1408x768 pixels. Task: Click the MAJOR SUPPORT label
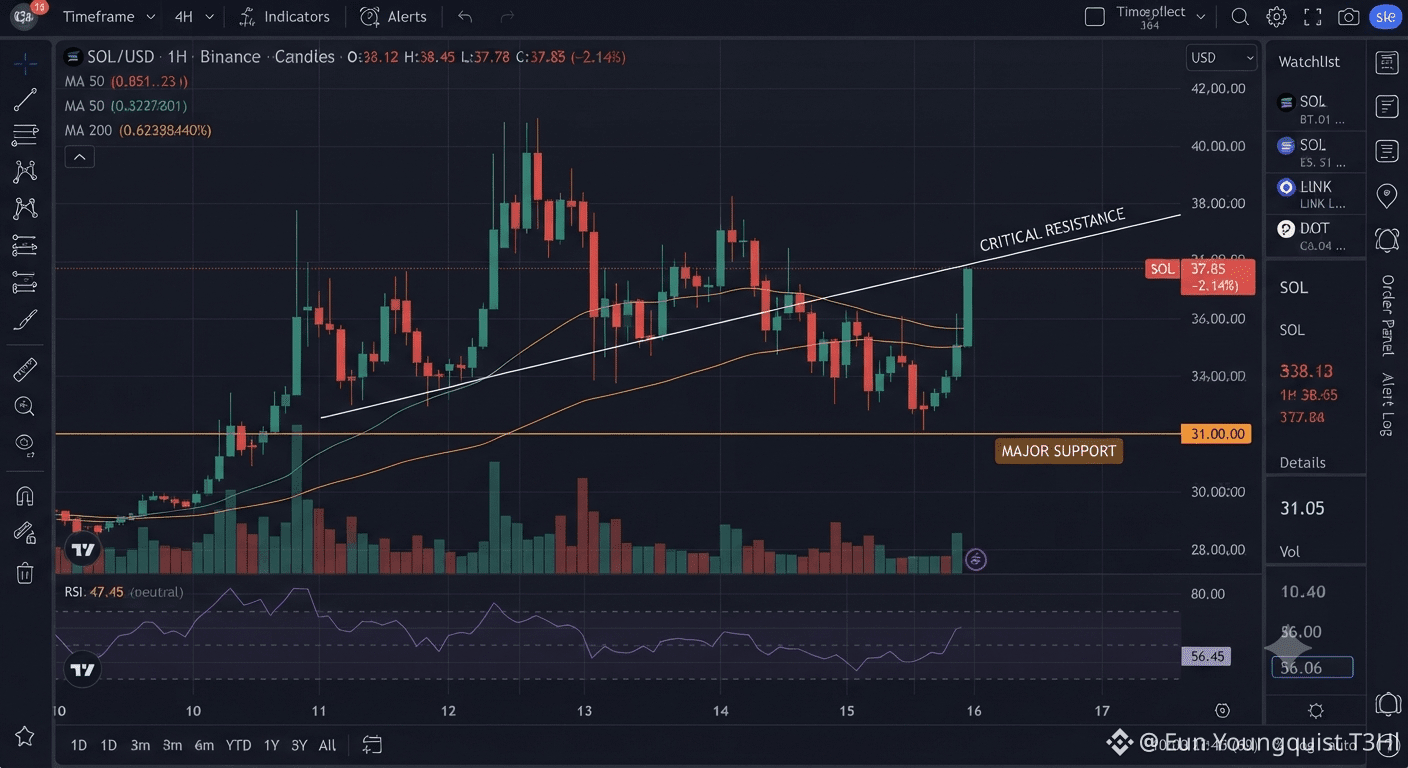pyautogui.click(x=1059, y=451)
